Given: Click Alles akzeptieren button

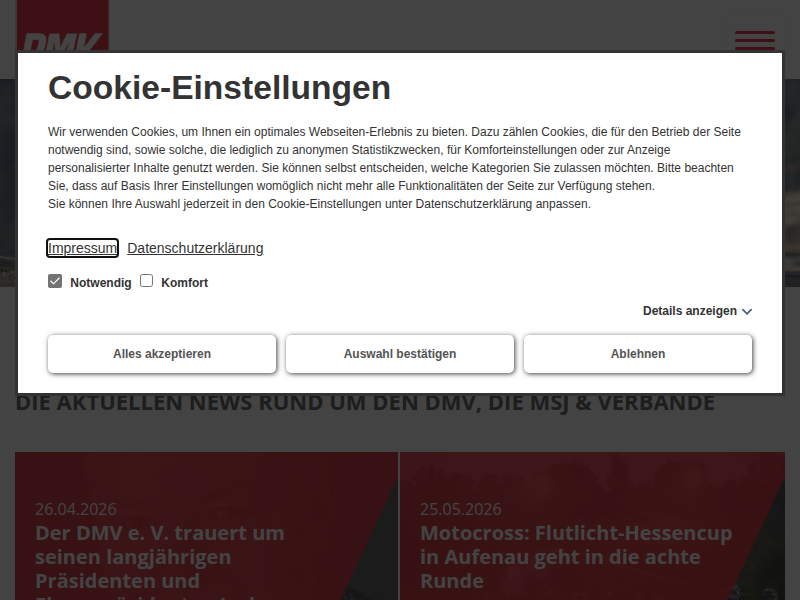Looking at the screenshot, I should 162,354.
